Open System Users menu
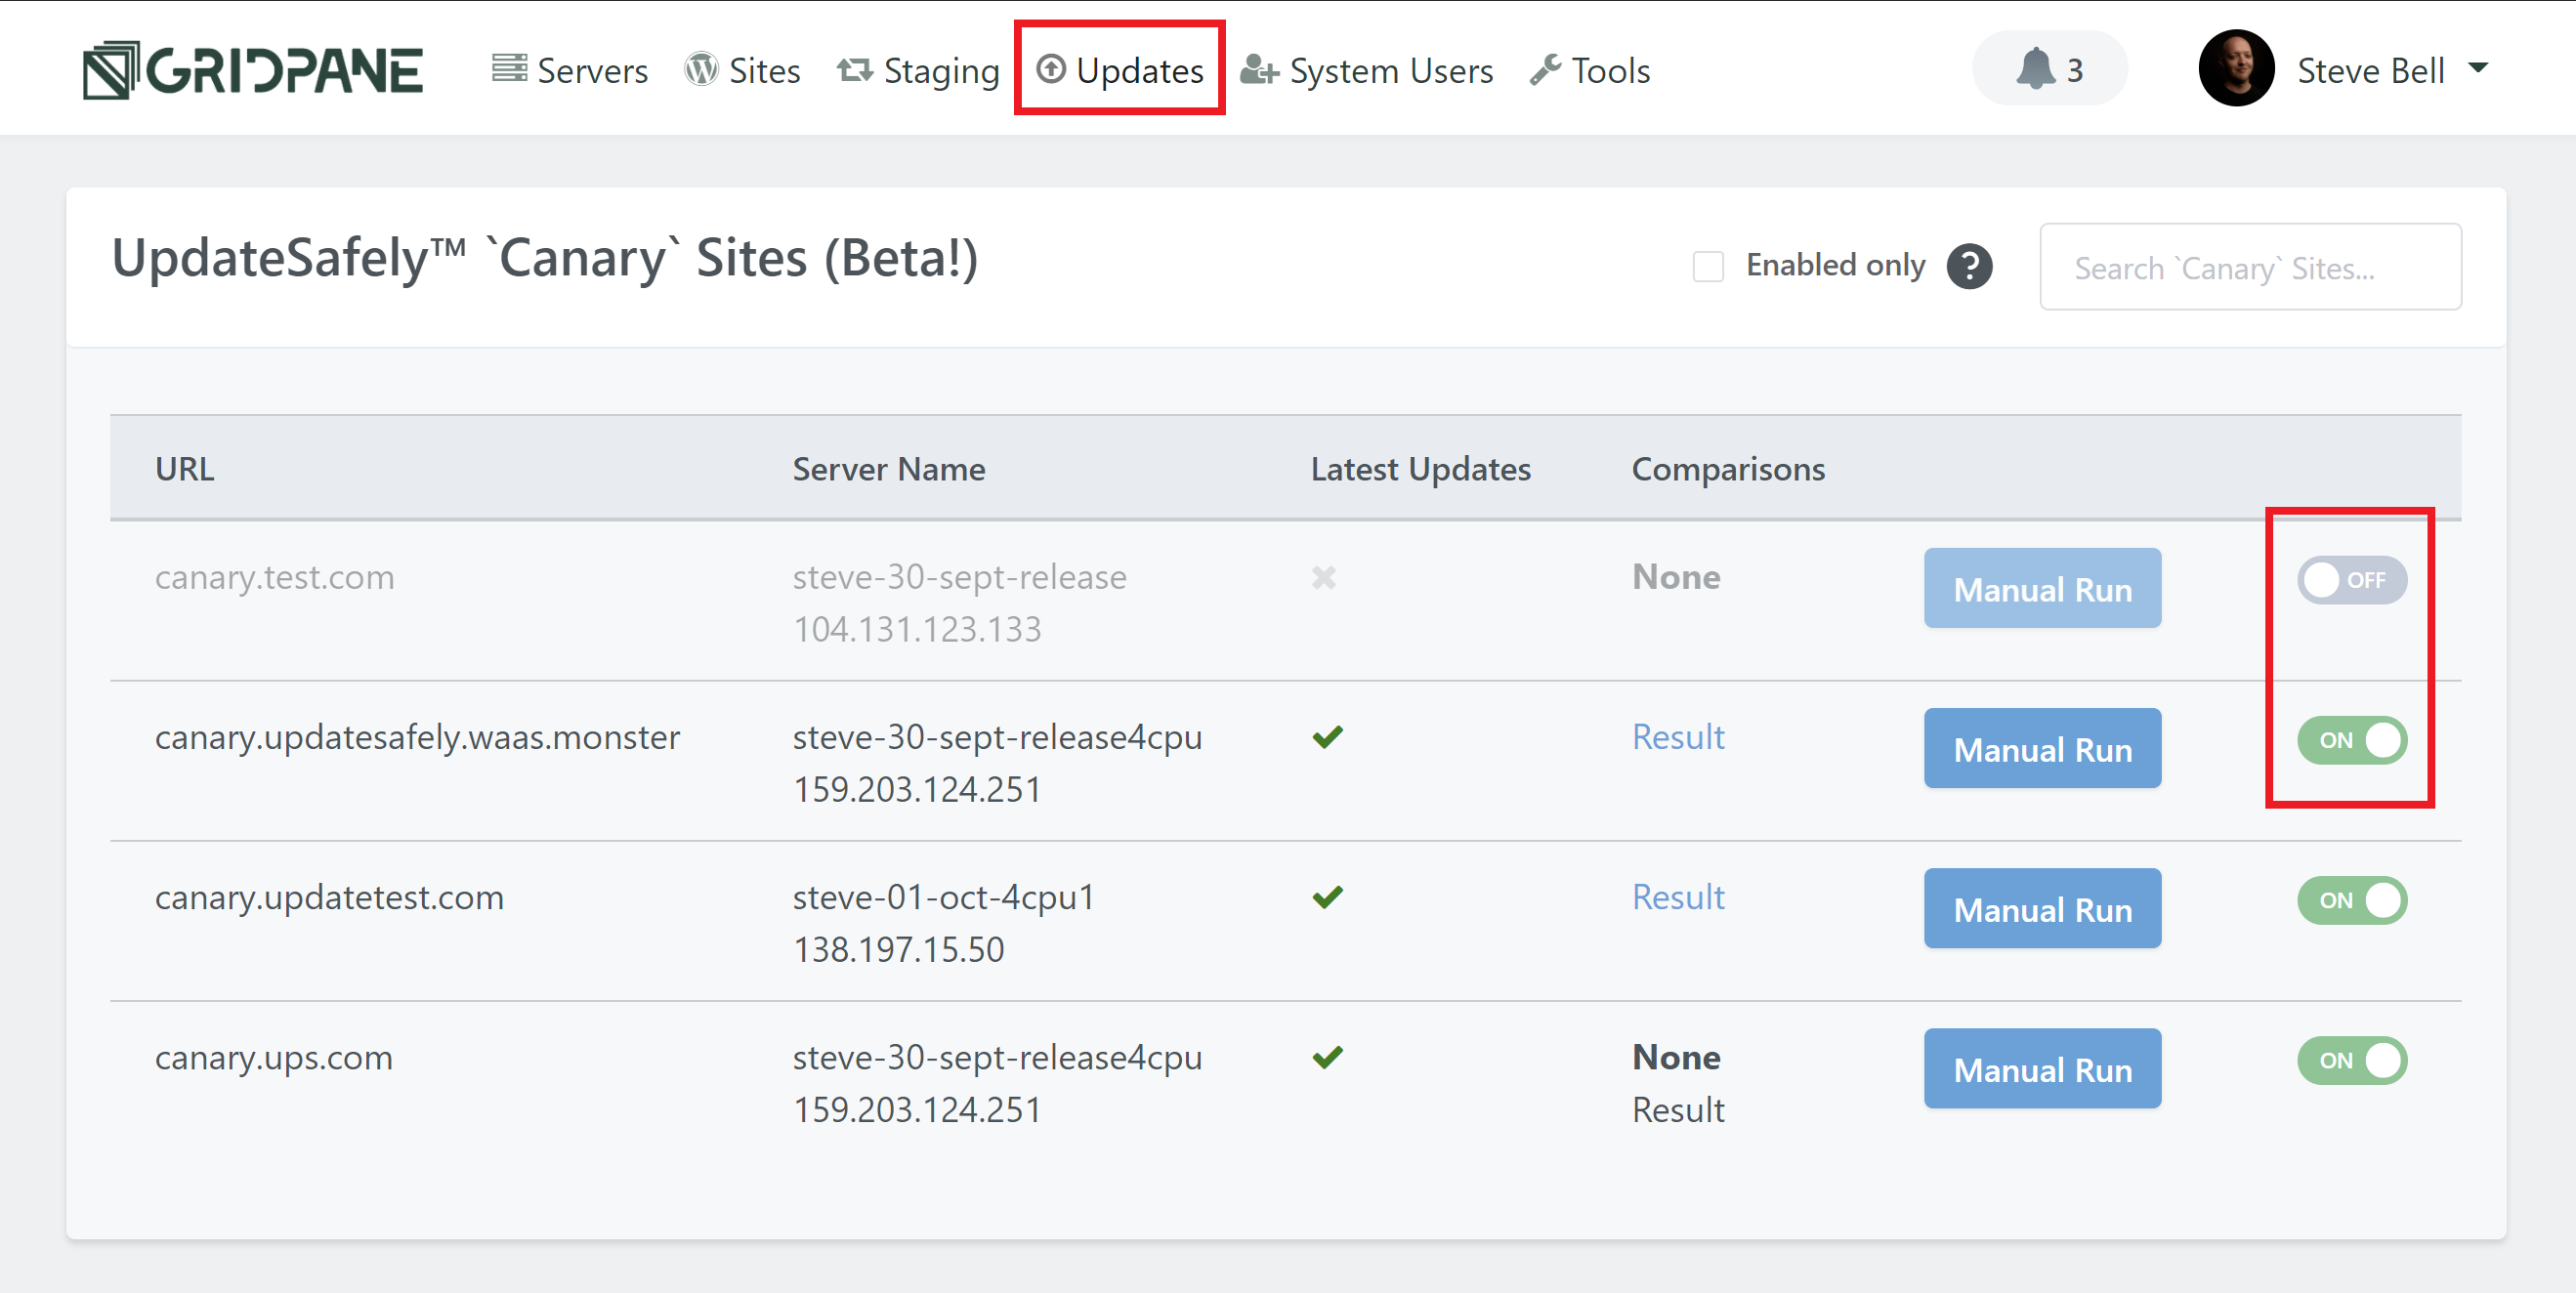This screenshot has height=1293, width=2576. (1366, 70)
